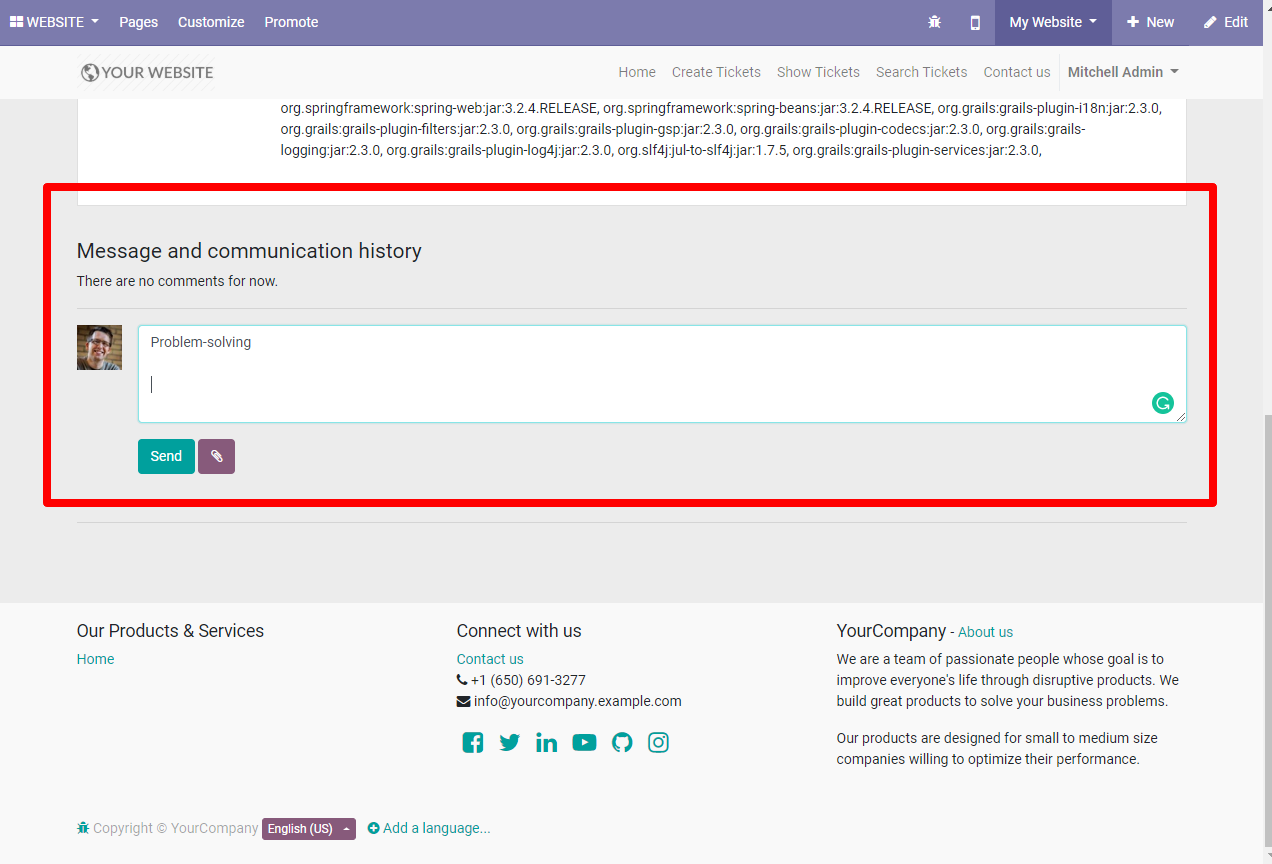Image resolution: width=1272 pixels, height=864 pixels.
Task: Open the Facebook social icon
Action: tap(473, 742)
